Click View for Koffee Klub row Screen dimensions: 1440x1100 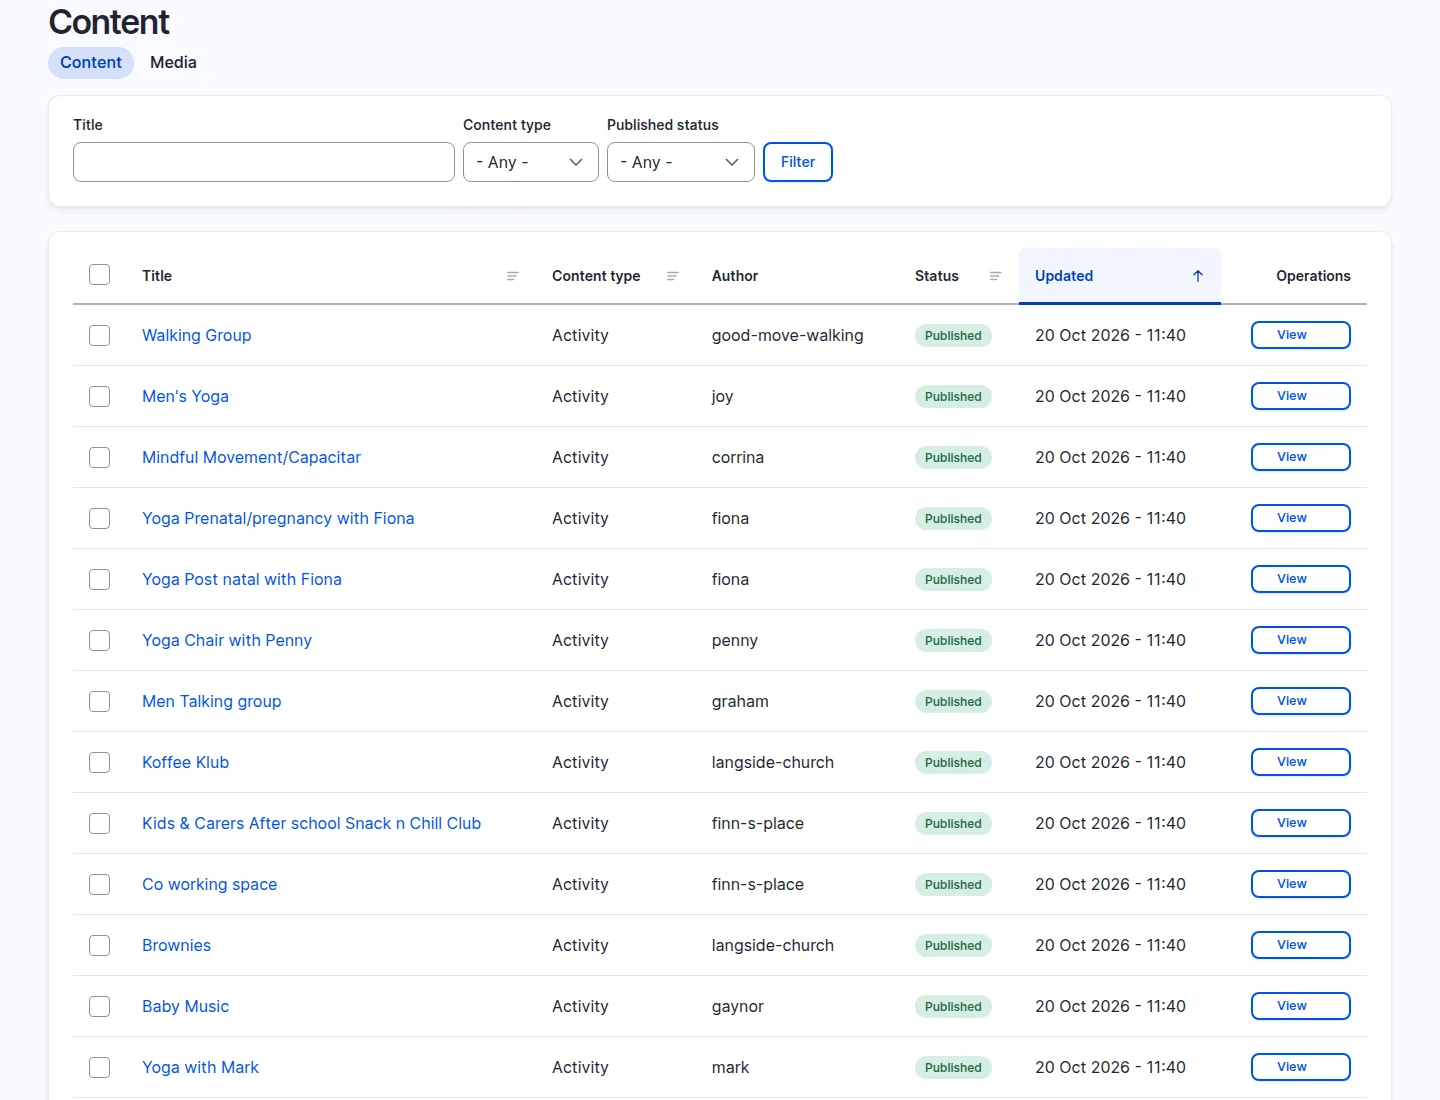1301,762
